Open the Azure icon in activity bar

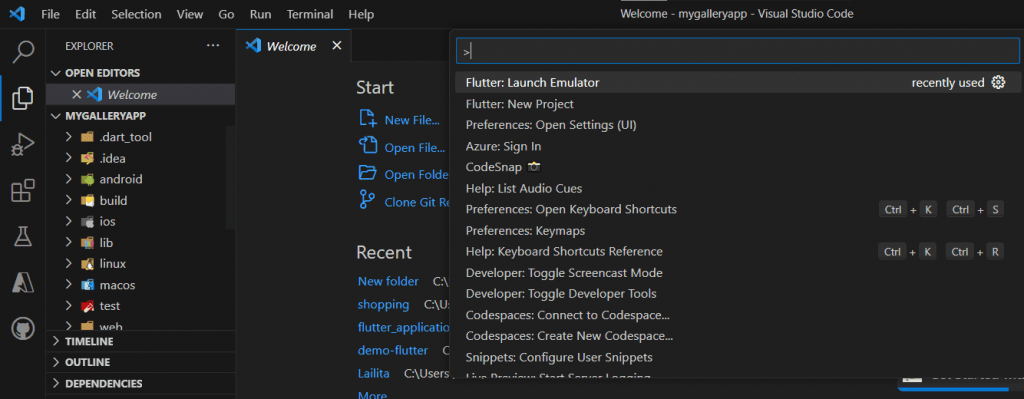(x=23, y=282)
